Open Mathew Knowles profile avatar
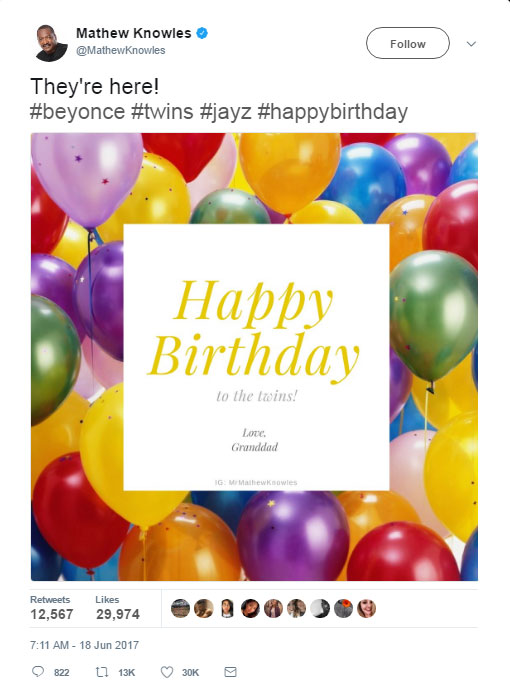This screenshot has width=510, height=688. [x=51, y=43]
